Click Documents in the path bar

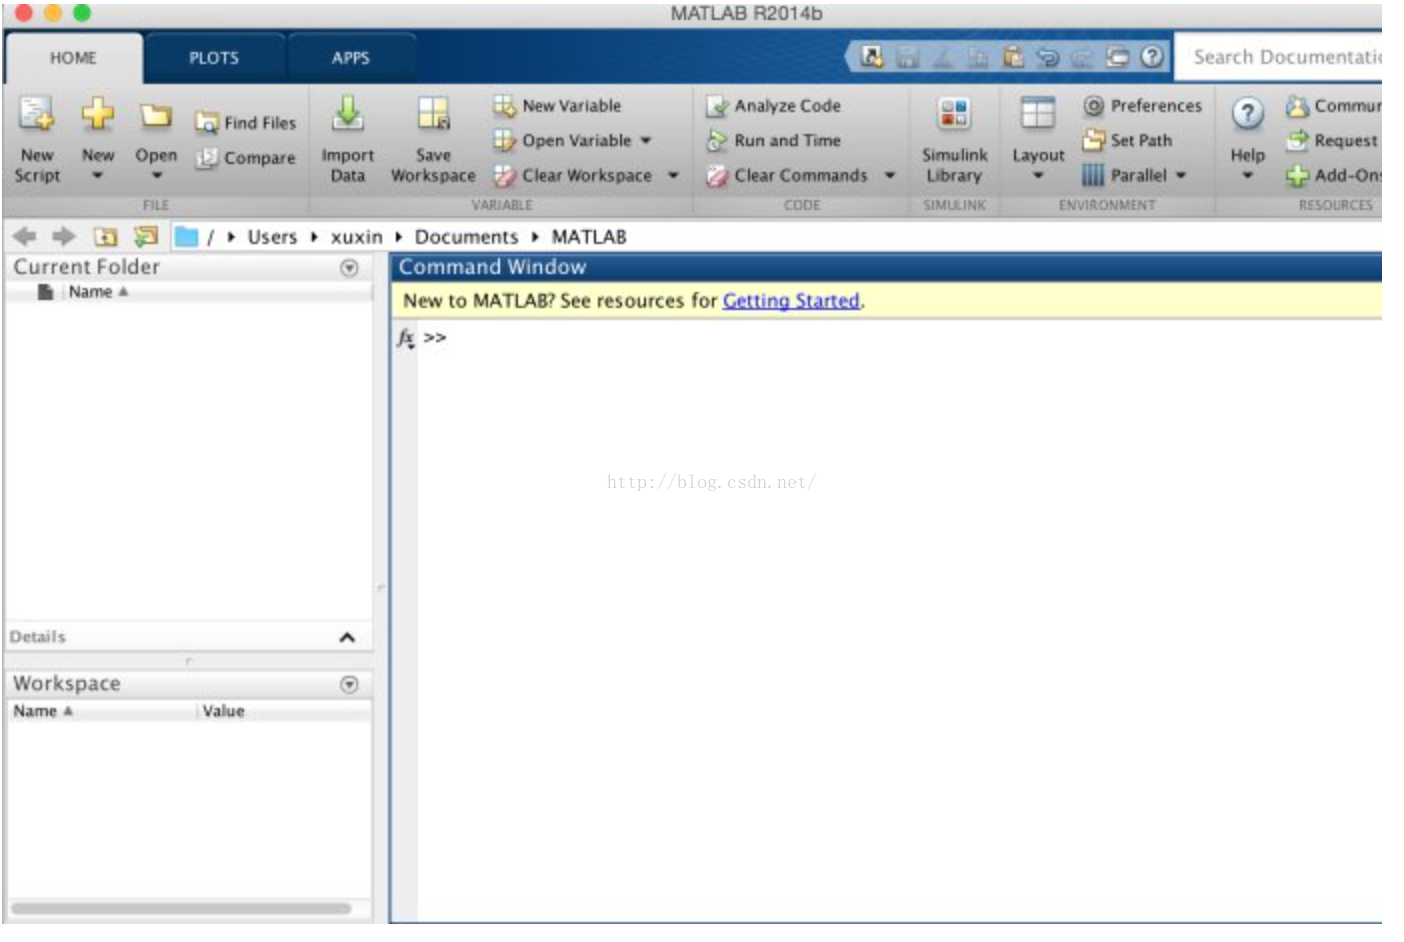(466, 237)
